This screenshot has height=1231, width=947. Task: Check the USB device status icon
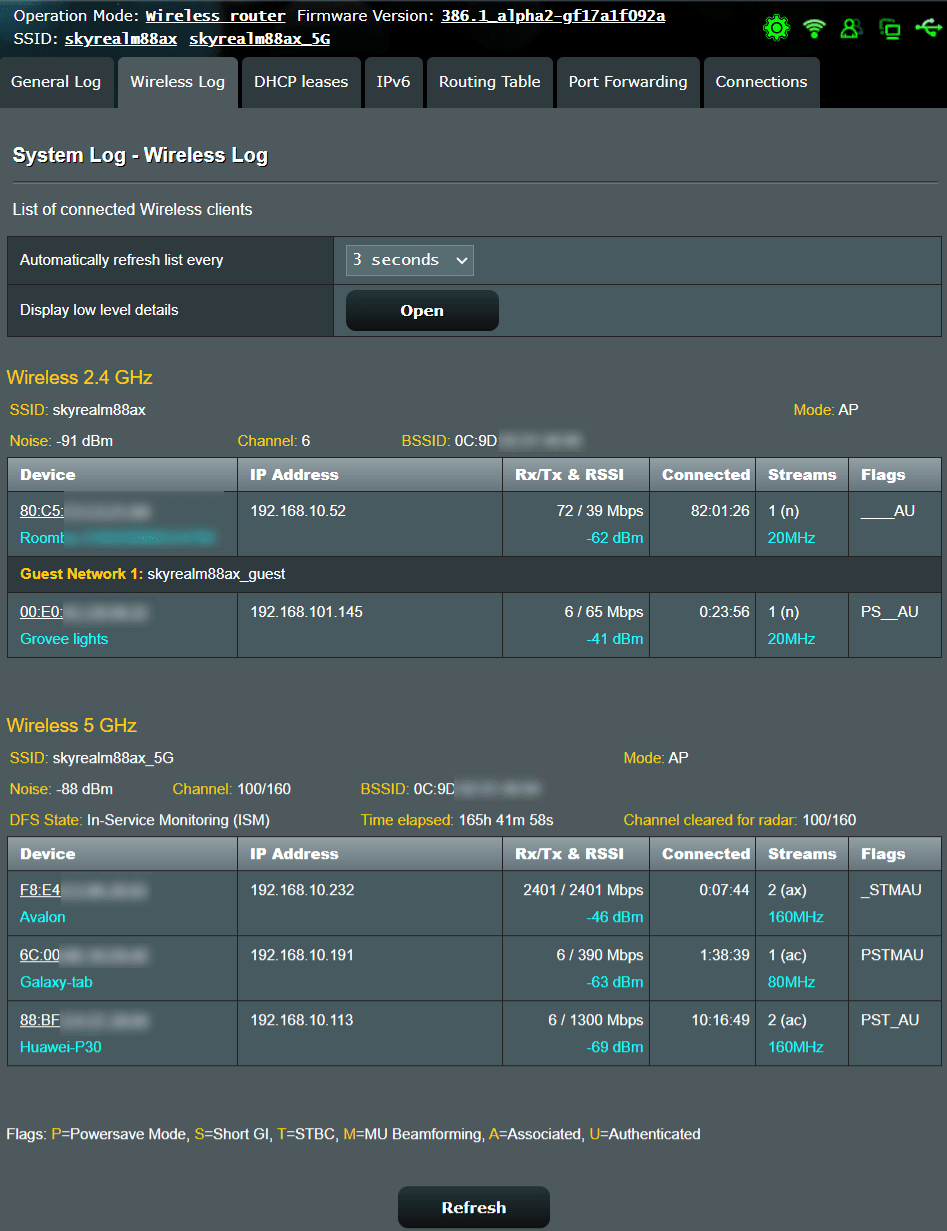pos(927,28)
